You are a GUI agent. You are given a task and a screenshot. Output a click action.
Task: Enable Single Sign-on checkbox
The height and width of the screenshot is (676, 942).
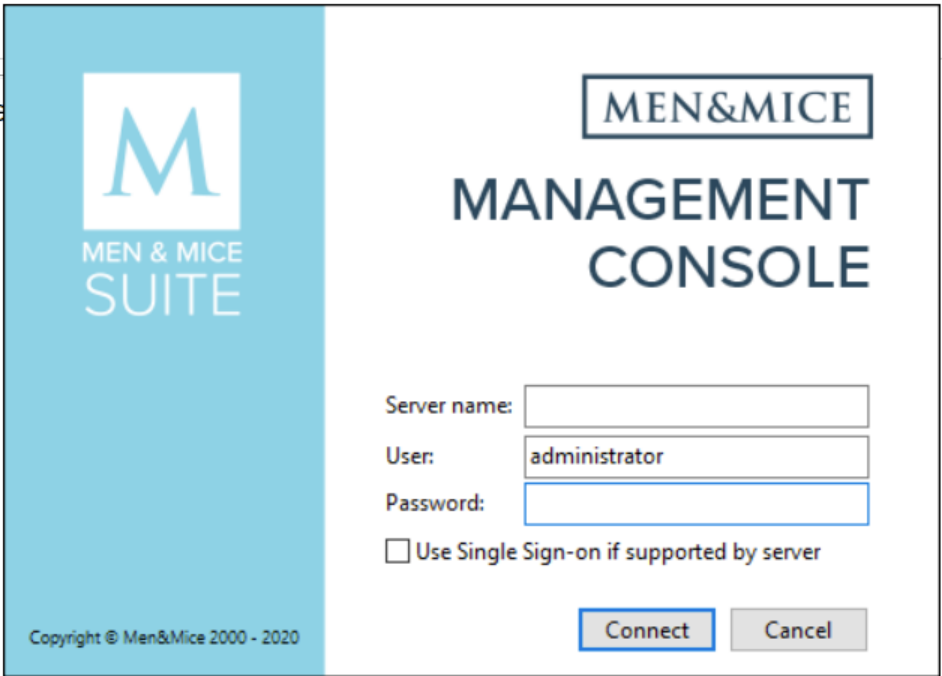pos(398,552)
